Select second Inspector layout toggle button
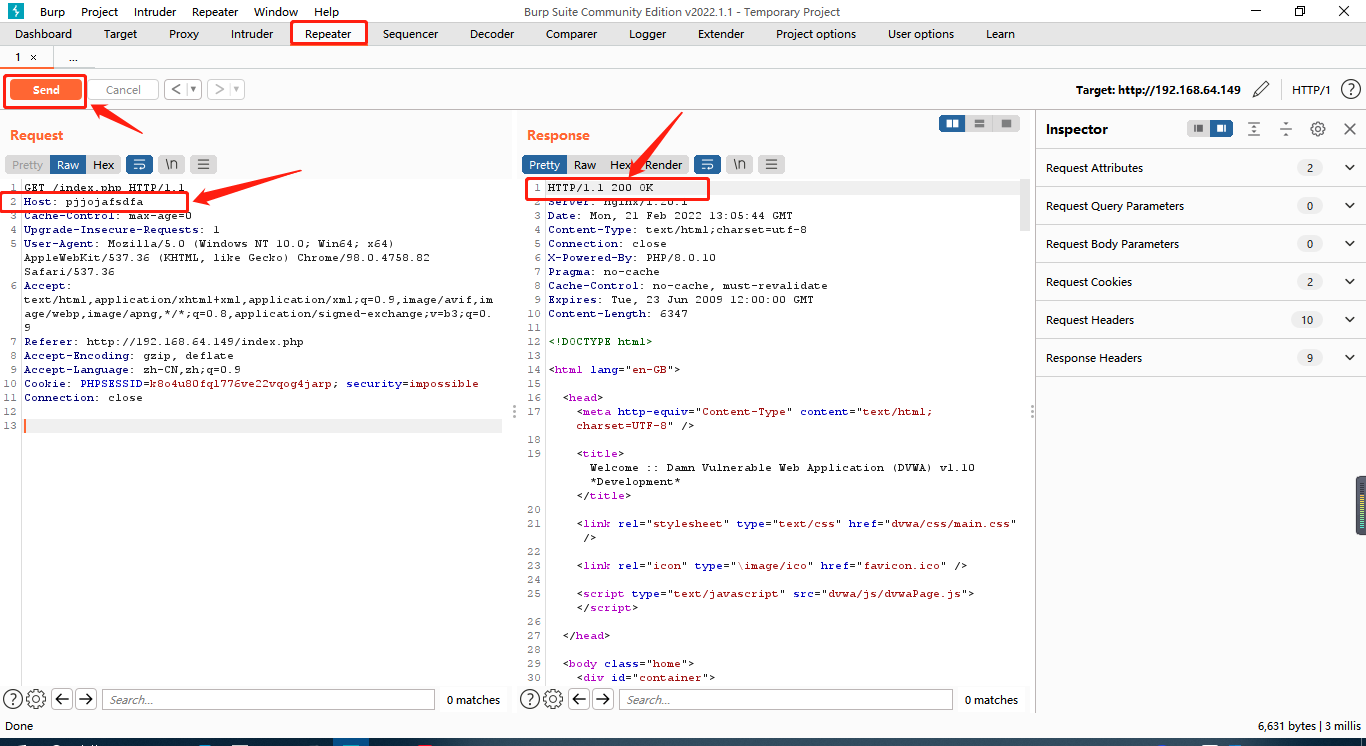Viewport: 1366px width, 746px height. click(x=1220, y=129)
